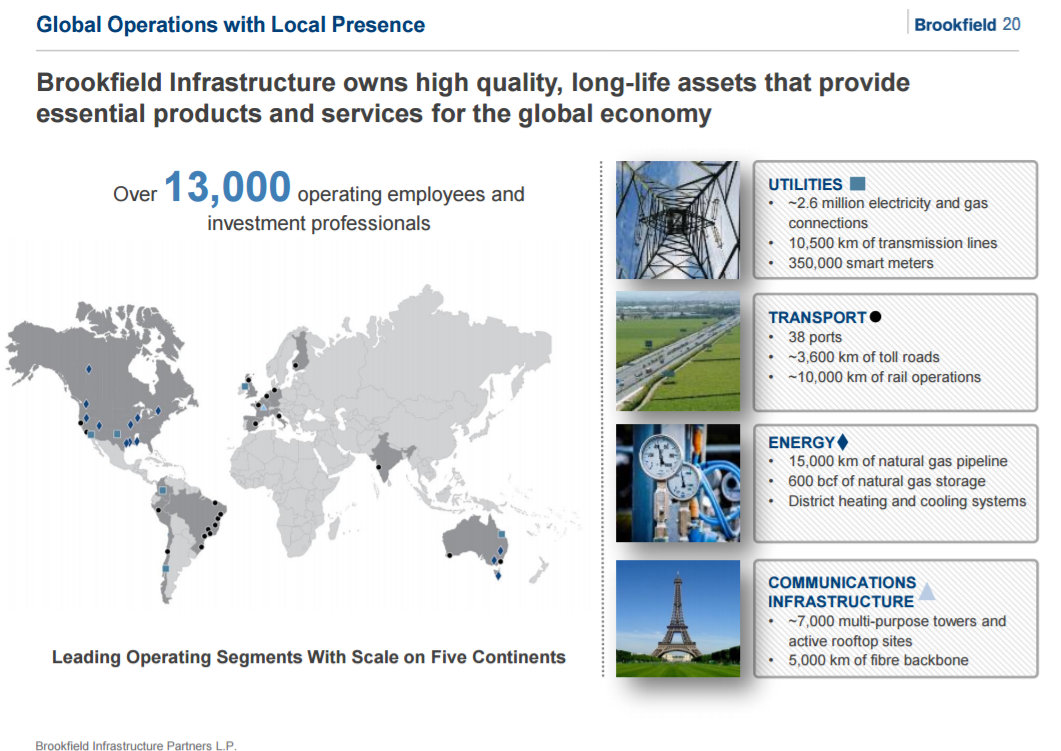Open the transmission tower photo
The image size is (1061, 751).
pyautogui.click(x=677, y=220)
